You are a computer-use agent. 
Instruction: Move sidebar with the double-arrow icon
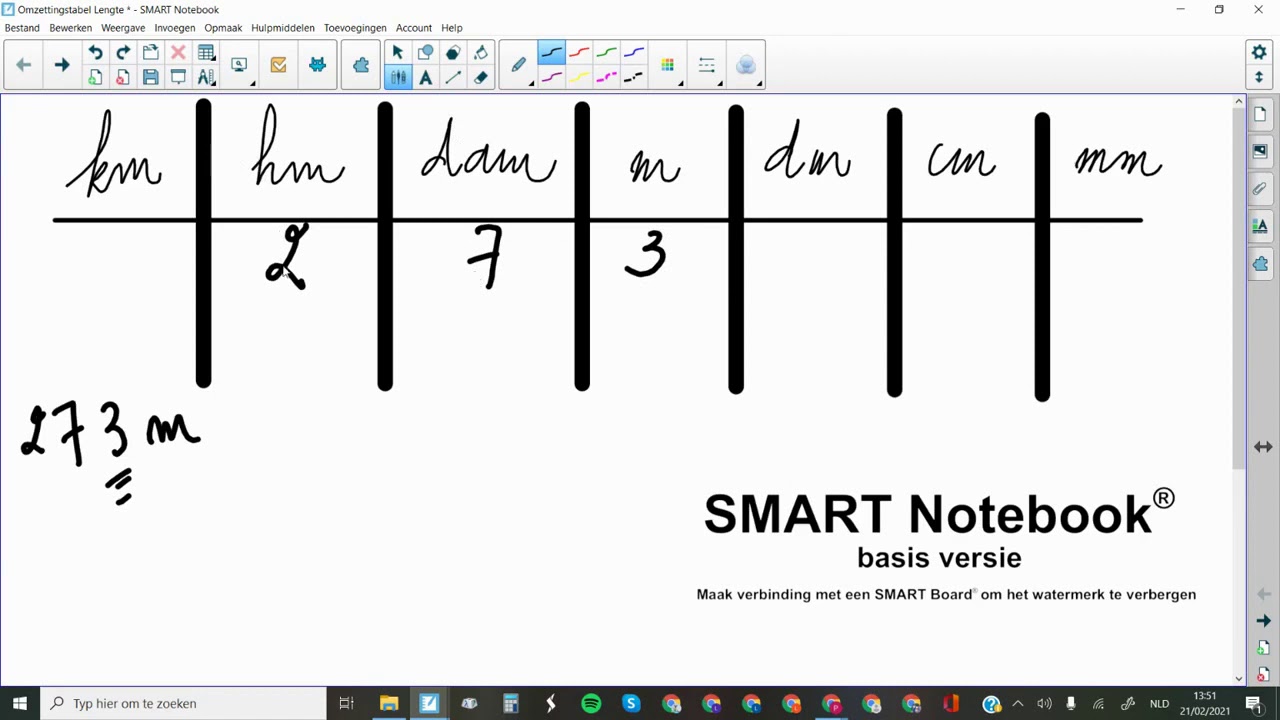[x=1263, y=447]
